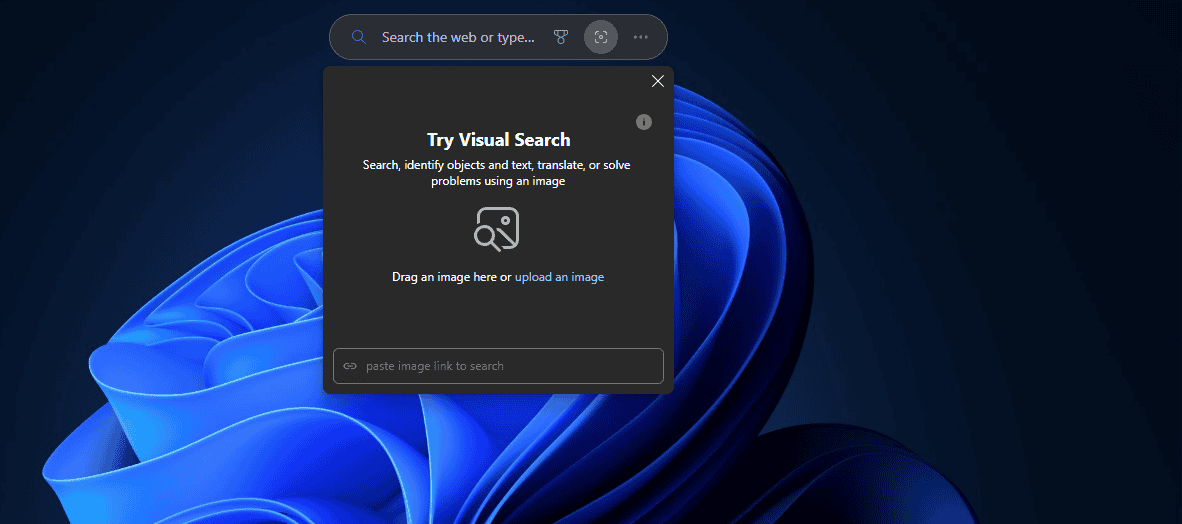
Task: Close the Visual Search panel
Action: click(657, 81)
